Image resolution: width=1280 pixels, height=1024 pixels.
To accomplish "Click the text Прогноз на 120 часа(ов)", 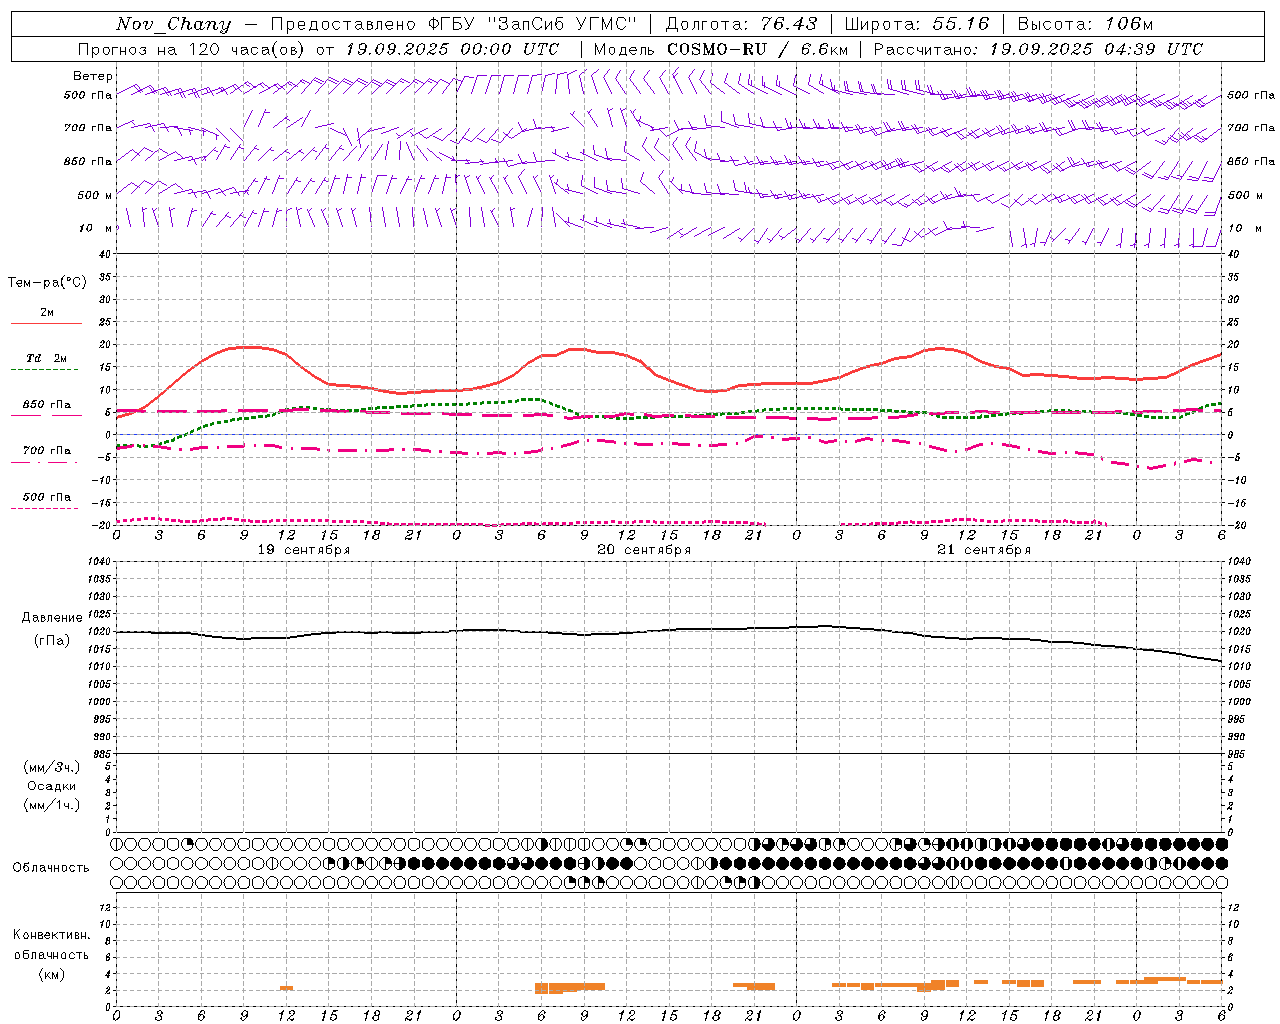I will tap(192, 49).
